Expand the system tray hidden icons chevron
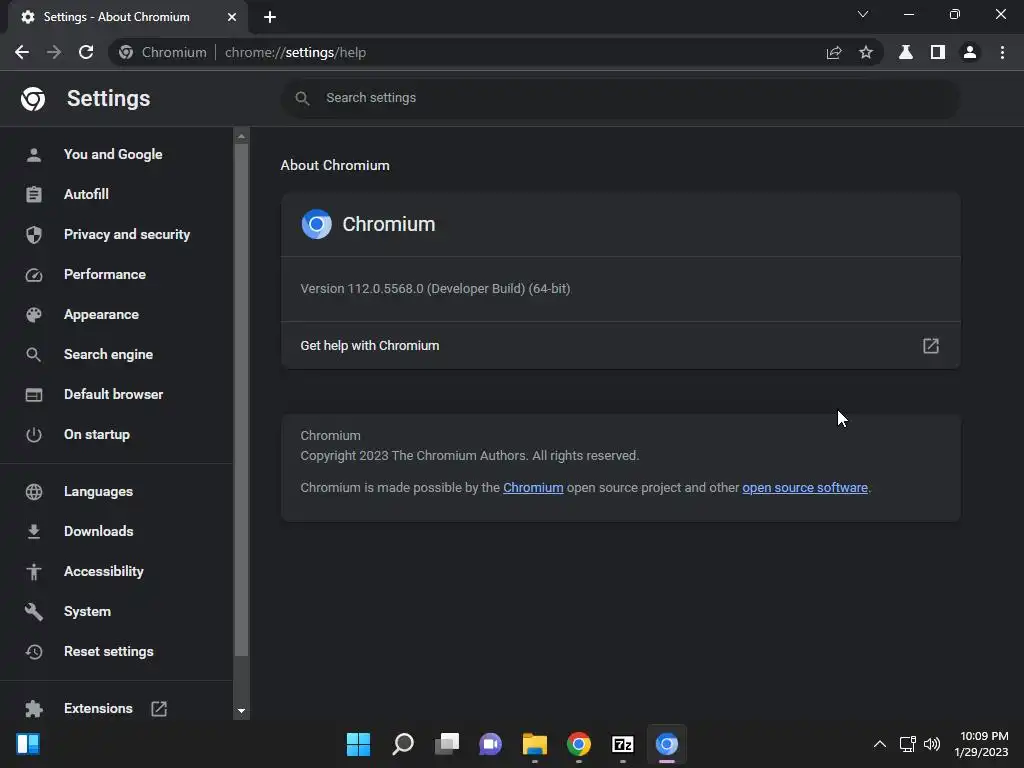The image size is (1024, 768). (x=880, y=744)
